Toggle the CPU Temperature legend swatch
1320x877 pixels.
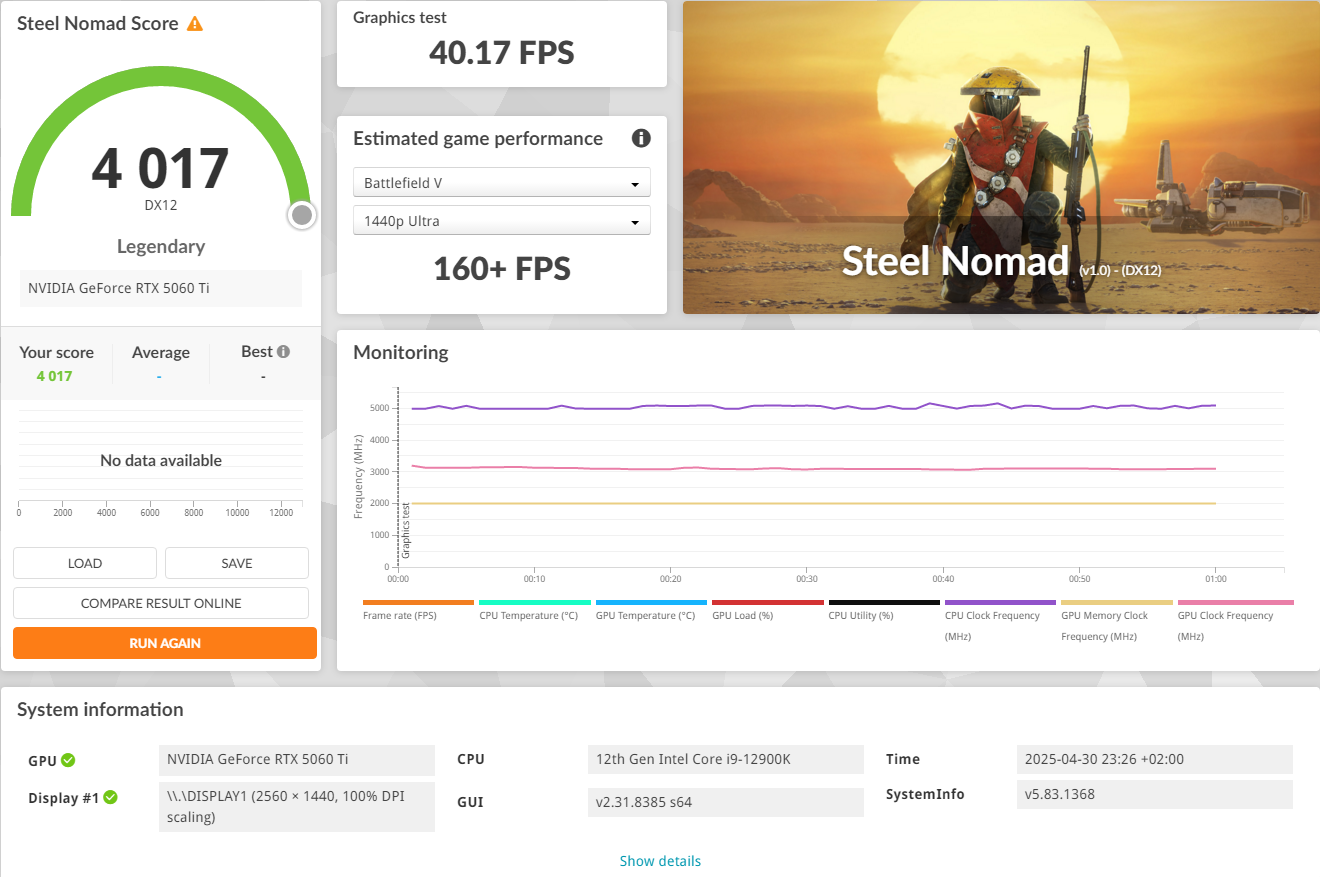[535, 602]
